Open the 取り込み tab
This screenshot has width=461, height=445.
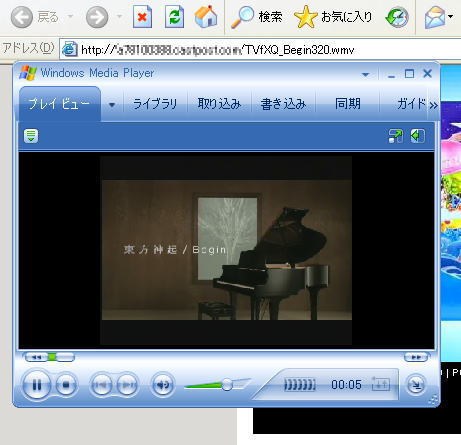219,104
